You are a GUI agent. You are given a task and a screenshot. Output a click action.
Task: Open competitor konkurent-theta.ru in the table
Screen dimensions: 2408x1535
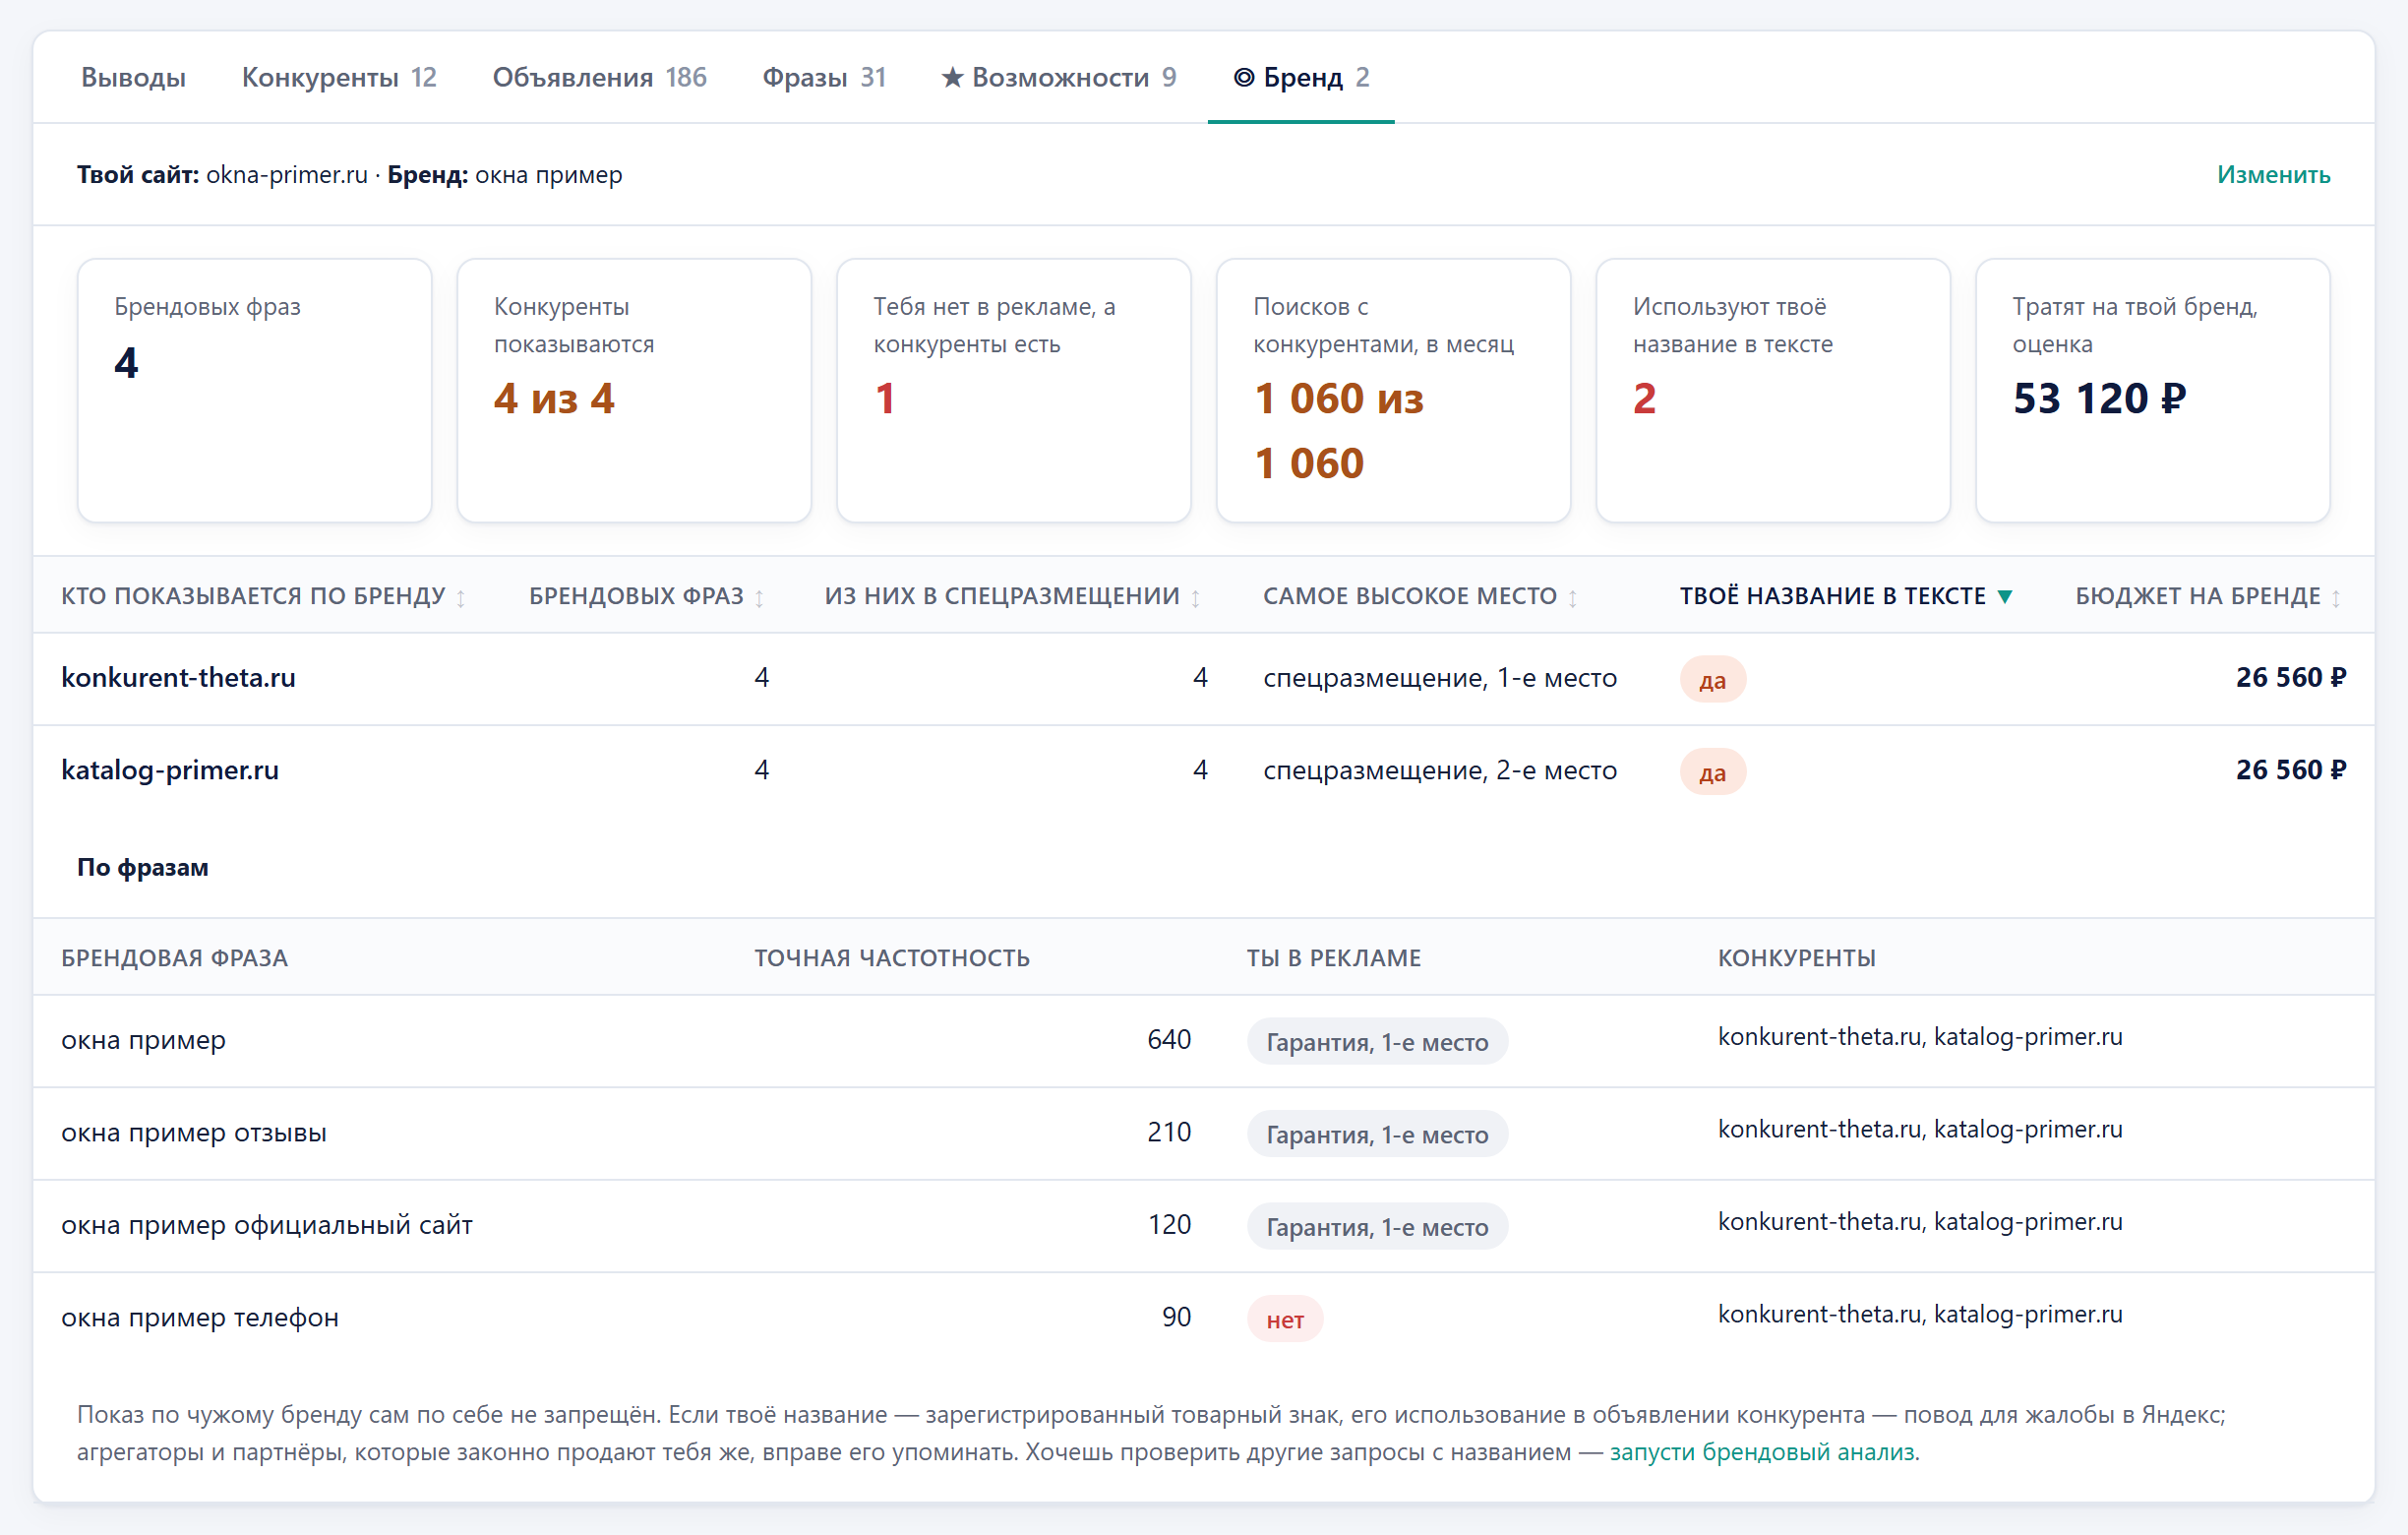(178, 678)
